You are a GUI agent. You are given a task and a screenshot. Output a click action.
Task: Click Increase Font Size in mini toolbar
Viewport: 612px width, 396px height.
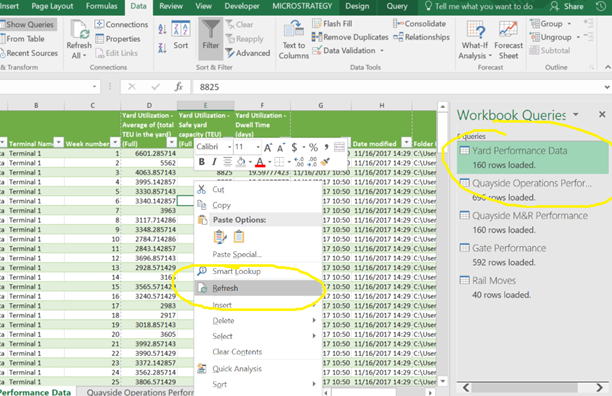268,147
